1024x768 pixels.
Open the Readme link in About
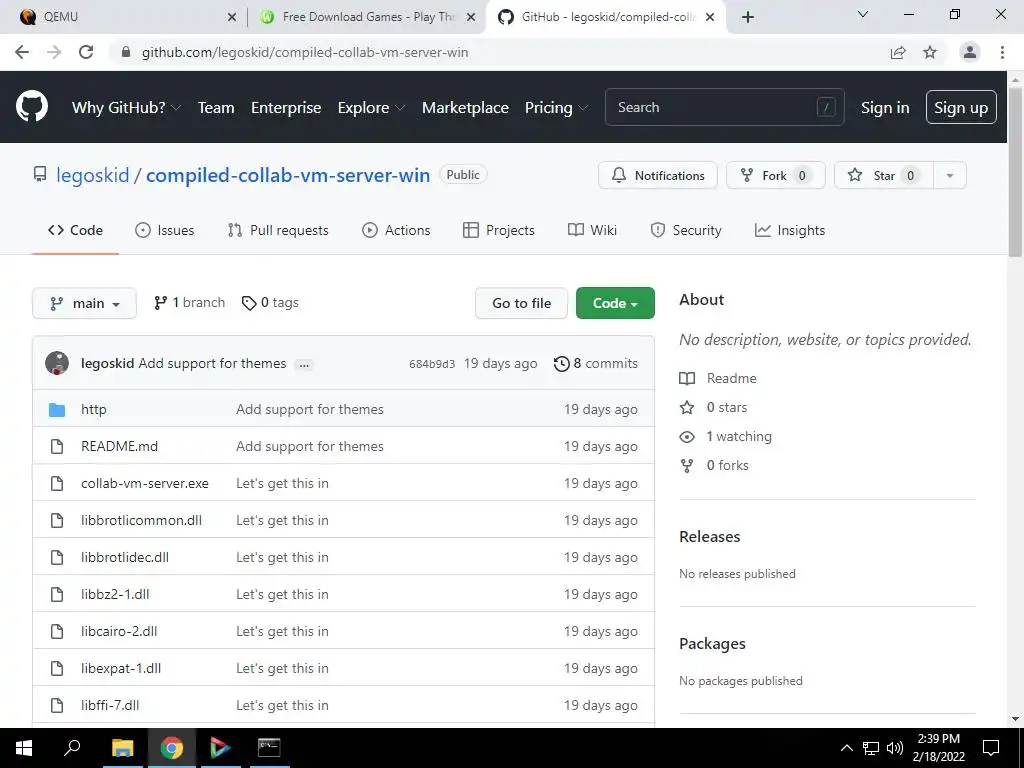pos(718,378)
